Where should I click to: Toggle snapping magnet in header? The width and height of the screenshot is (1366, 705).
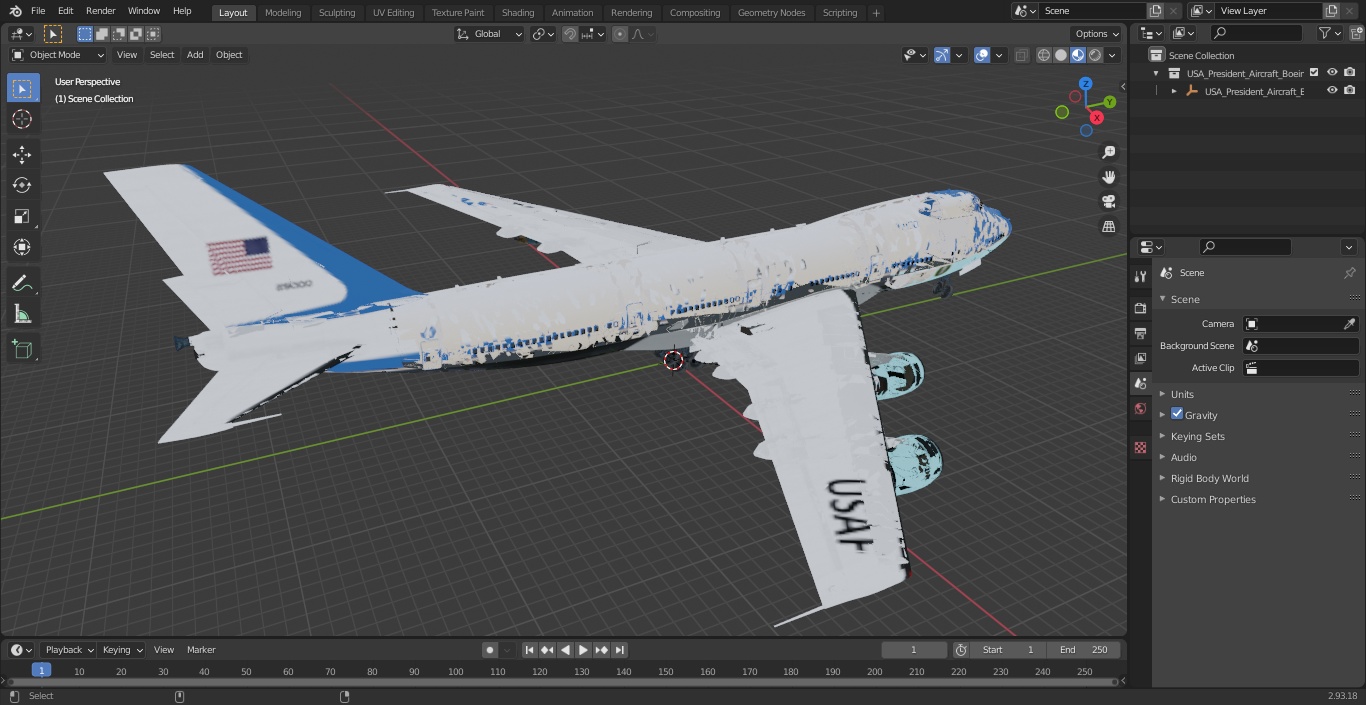[x=570, y=34]
